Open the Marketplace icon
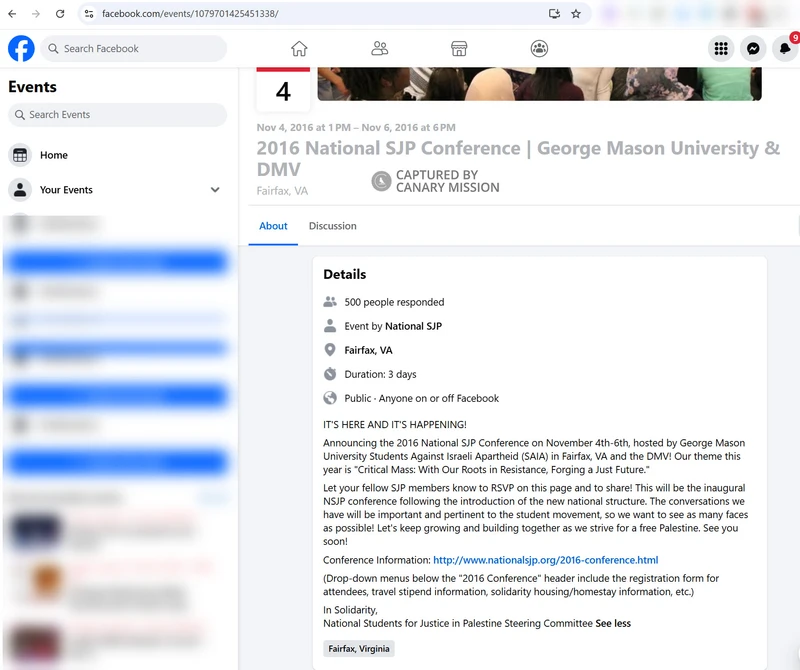This screenshot has height=670, width=800. point(459,48)
